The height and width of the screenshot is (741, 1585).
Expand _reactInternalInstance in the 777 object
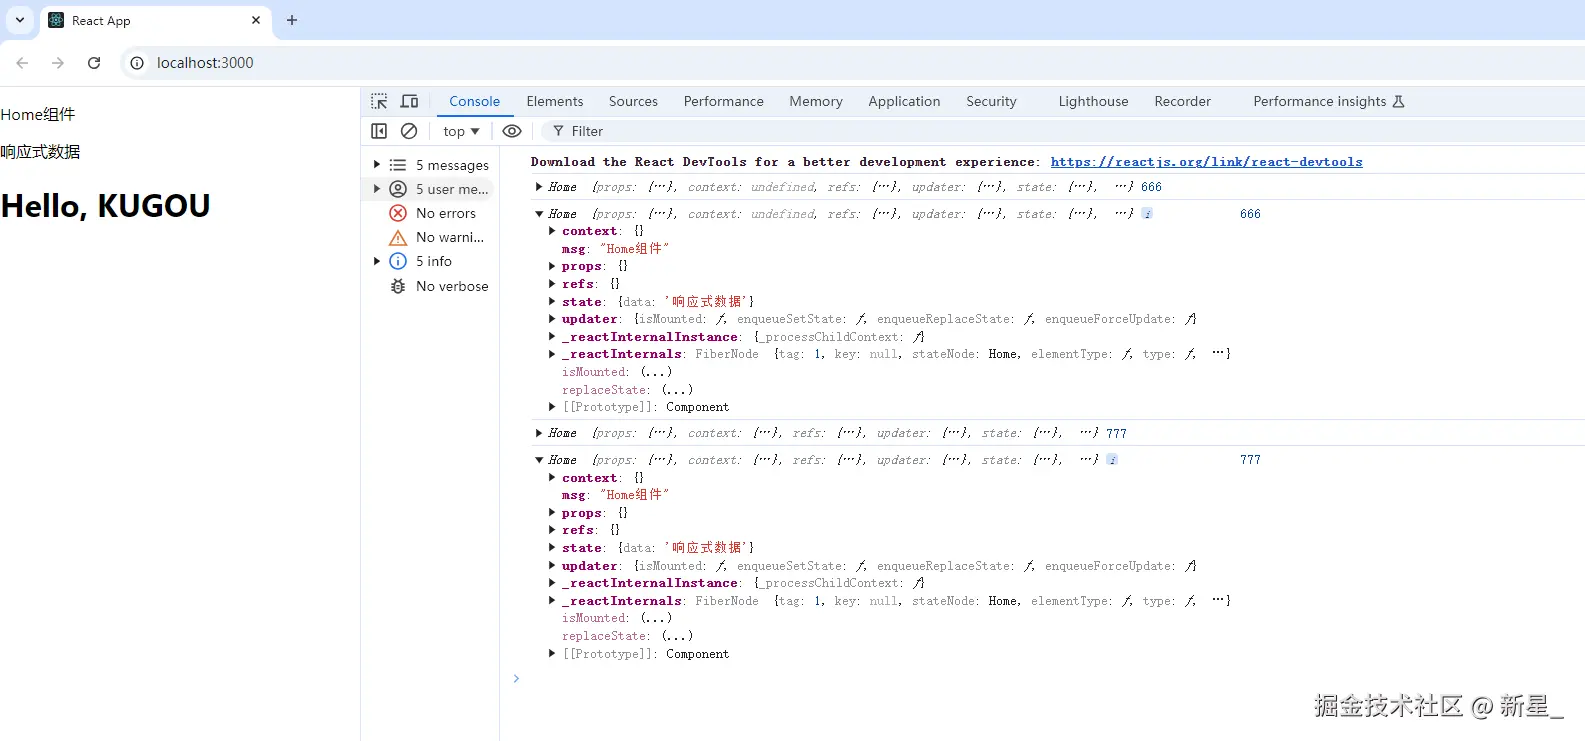[x=552, y=583]
